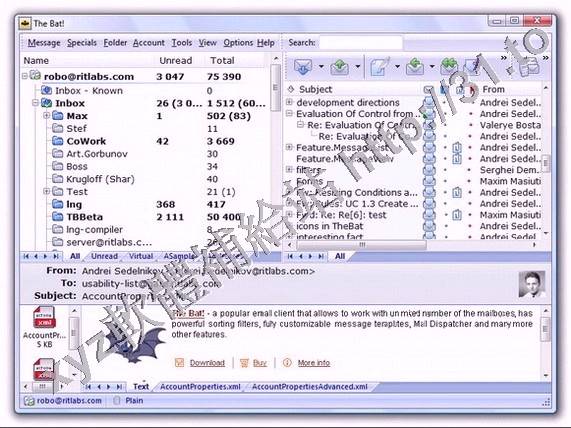Switch to the AccountProperties.xml tab
Viewport: 571px width, 428px height.
pyautogui.click(x=200, y=386)
